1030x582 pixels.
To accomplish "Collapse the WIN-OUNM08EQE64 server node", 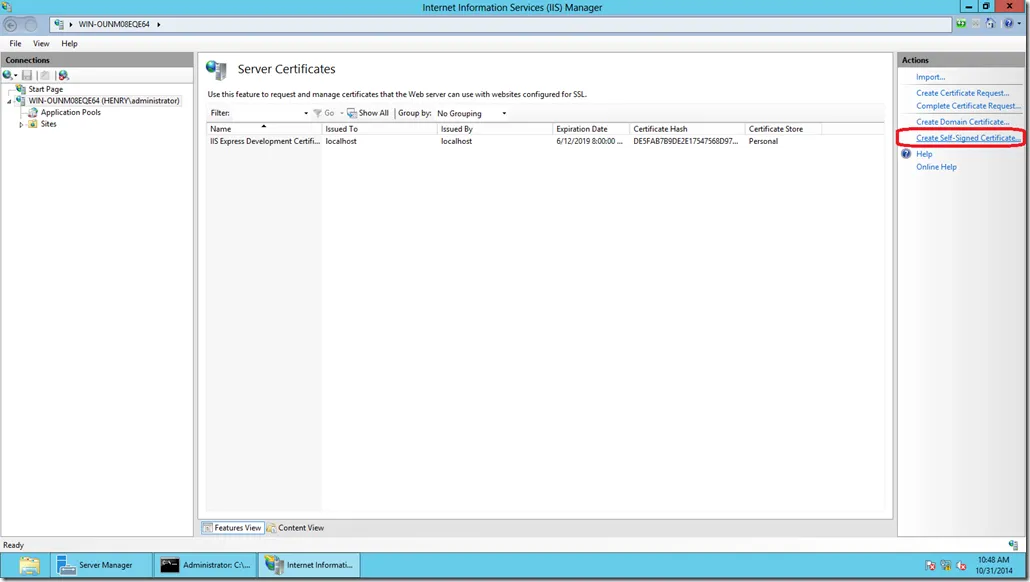I will [x=9, y=101].
